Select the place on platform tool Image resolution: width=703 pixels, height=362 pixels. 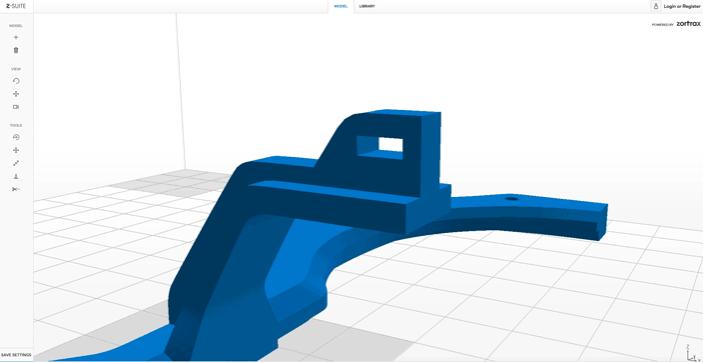[16, 176]
